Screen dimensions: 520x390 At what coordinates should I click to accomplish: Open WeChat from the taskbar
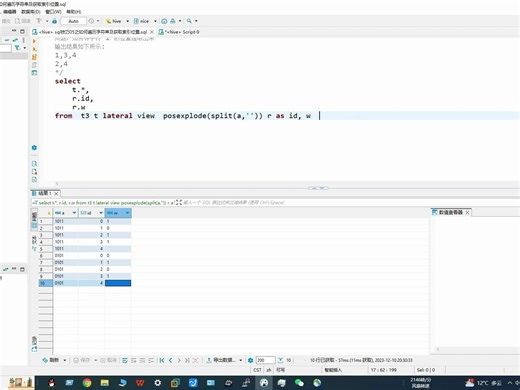pos(299,383)
